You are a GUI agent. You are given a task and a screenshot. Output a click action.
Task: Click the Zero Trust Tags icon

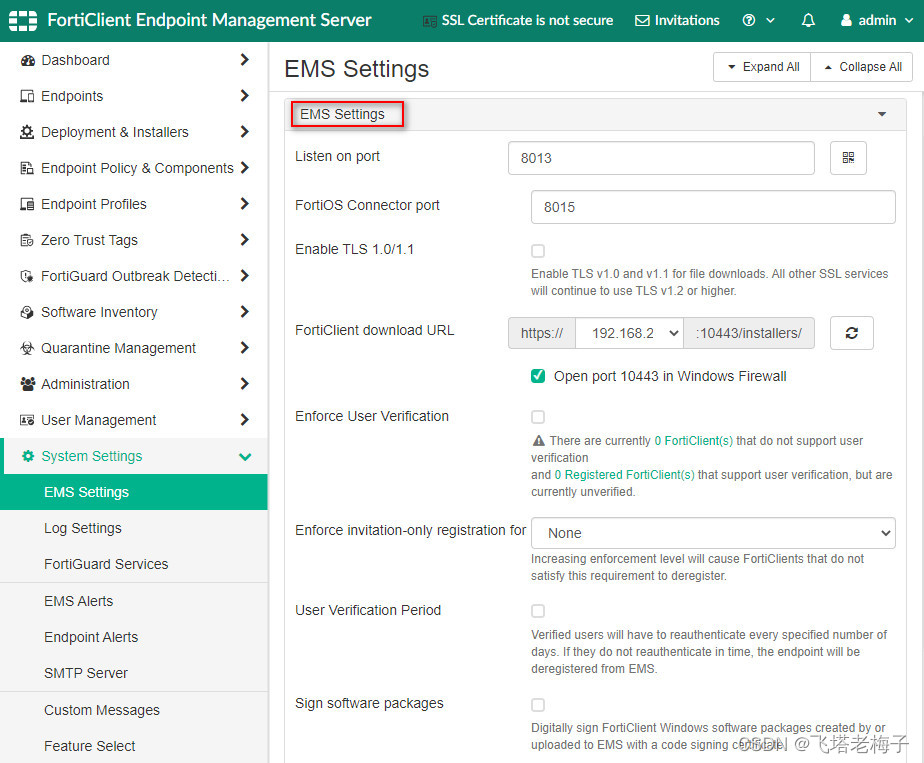[27, 240]
